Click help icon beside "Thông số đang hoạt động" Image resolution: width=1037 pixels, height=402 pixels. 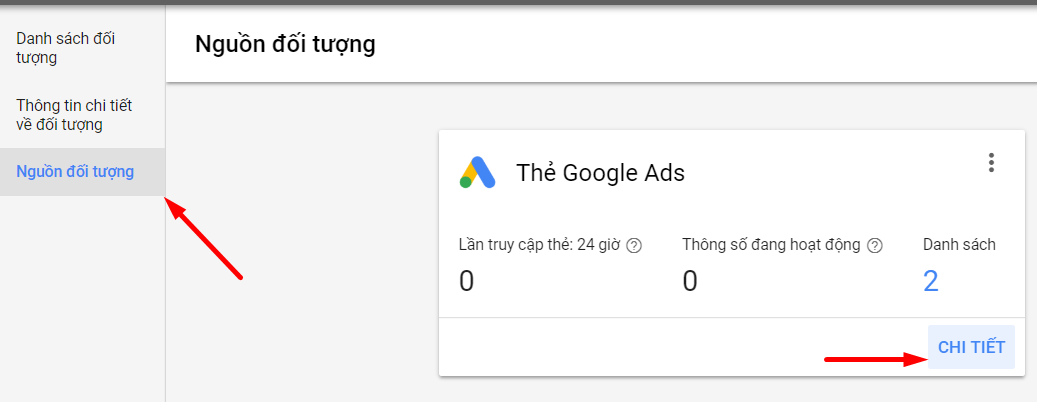876,245
